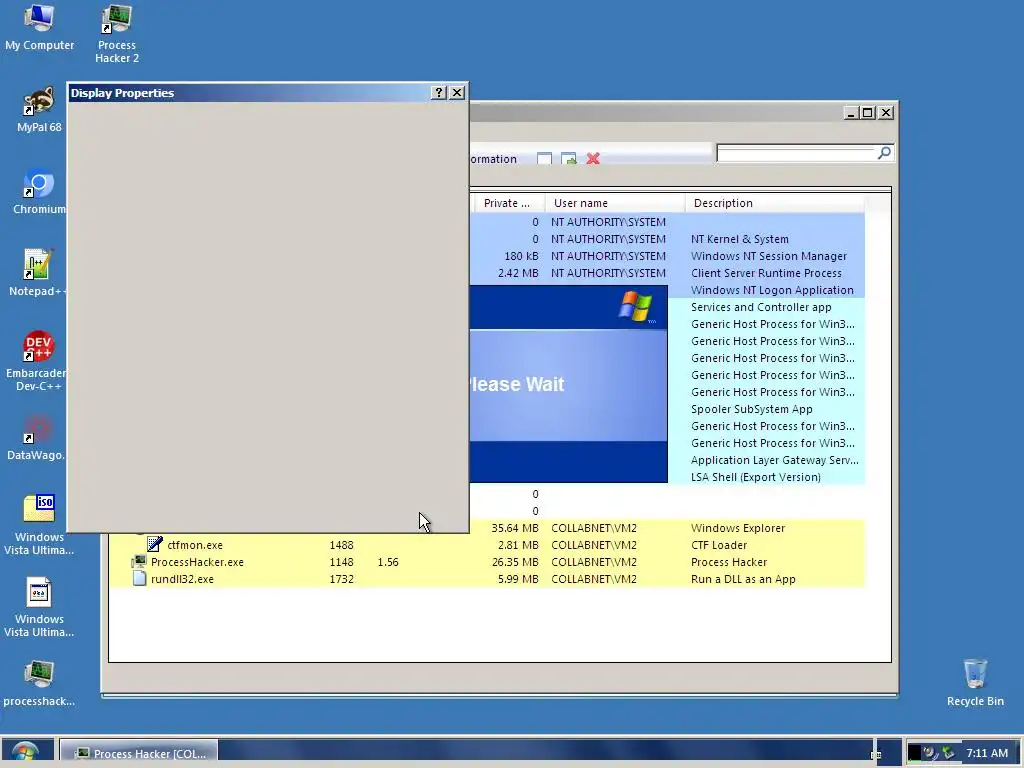Launch the Chromium desktop shortcut
Image resolution: width=1024 pixels, height=768 pixels.
click(x=39, y=193)
